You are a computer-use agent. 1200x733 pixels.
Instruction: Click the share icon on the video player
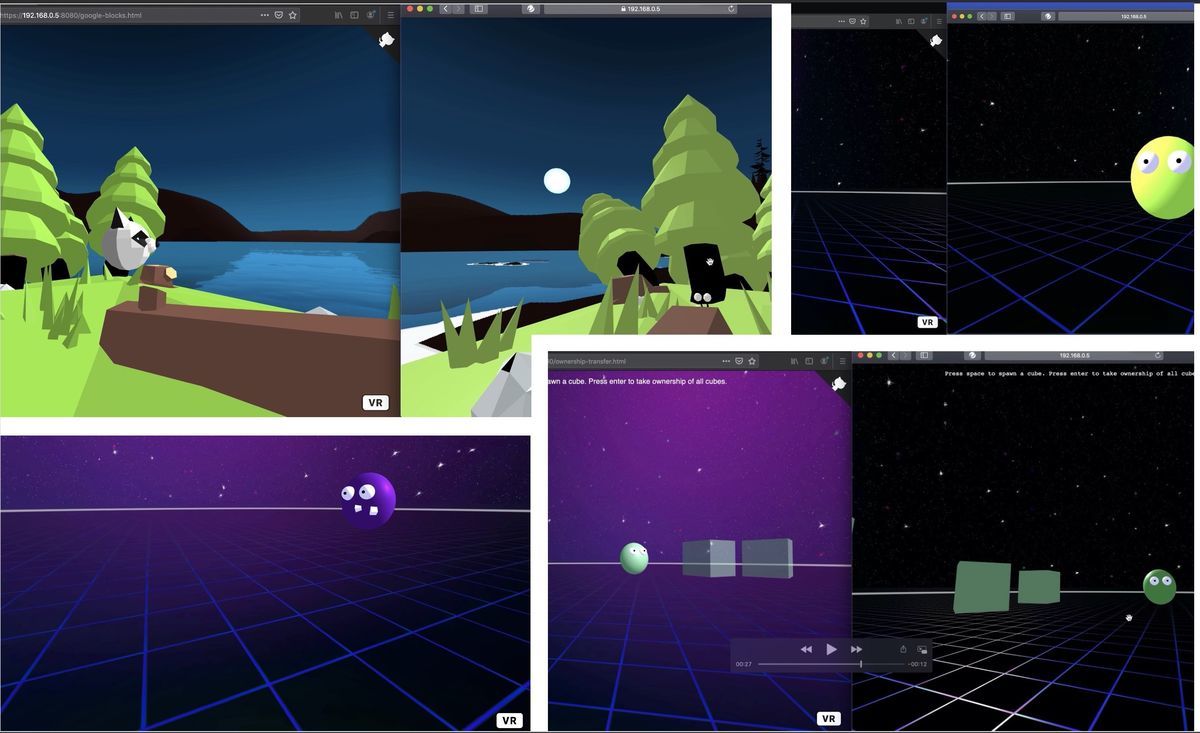click(x=903, y=649)
